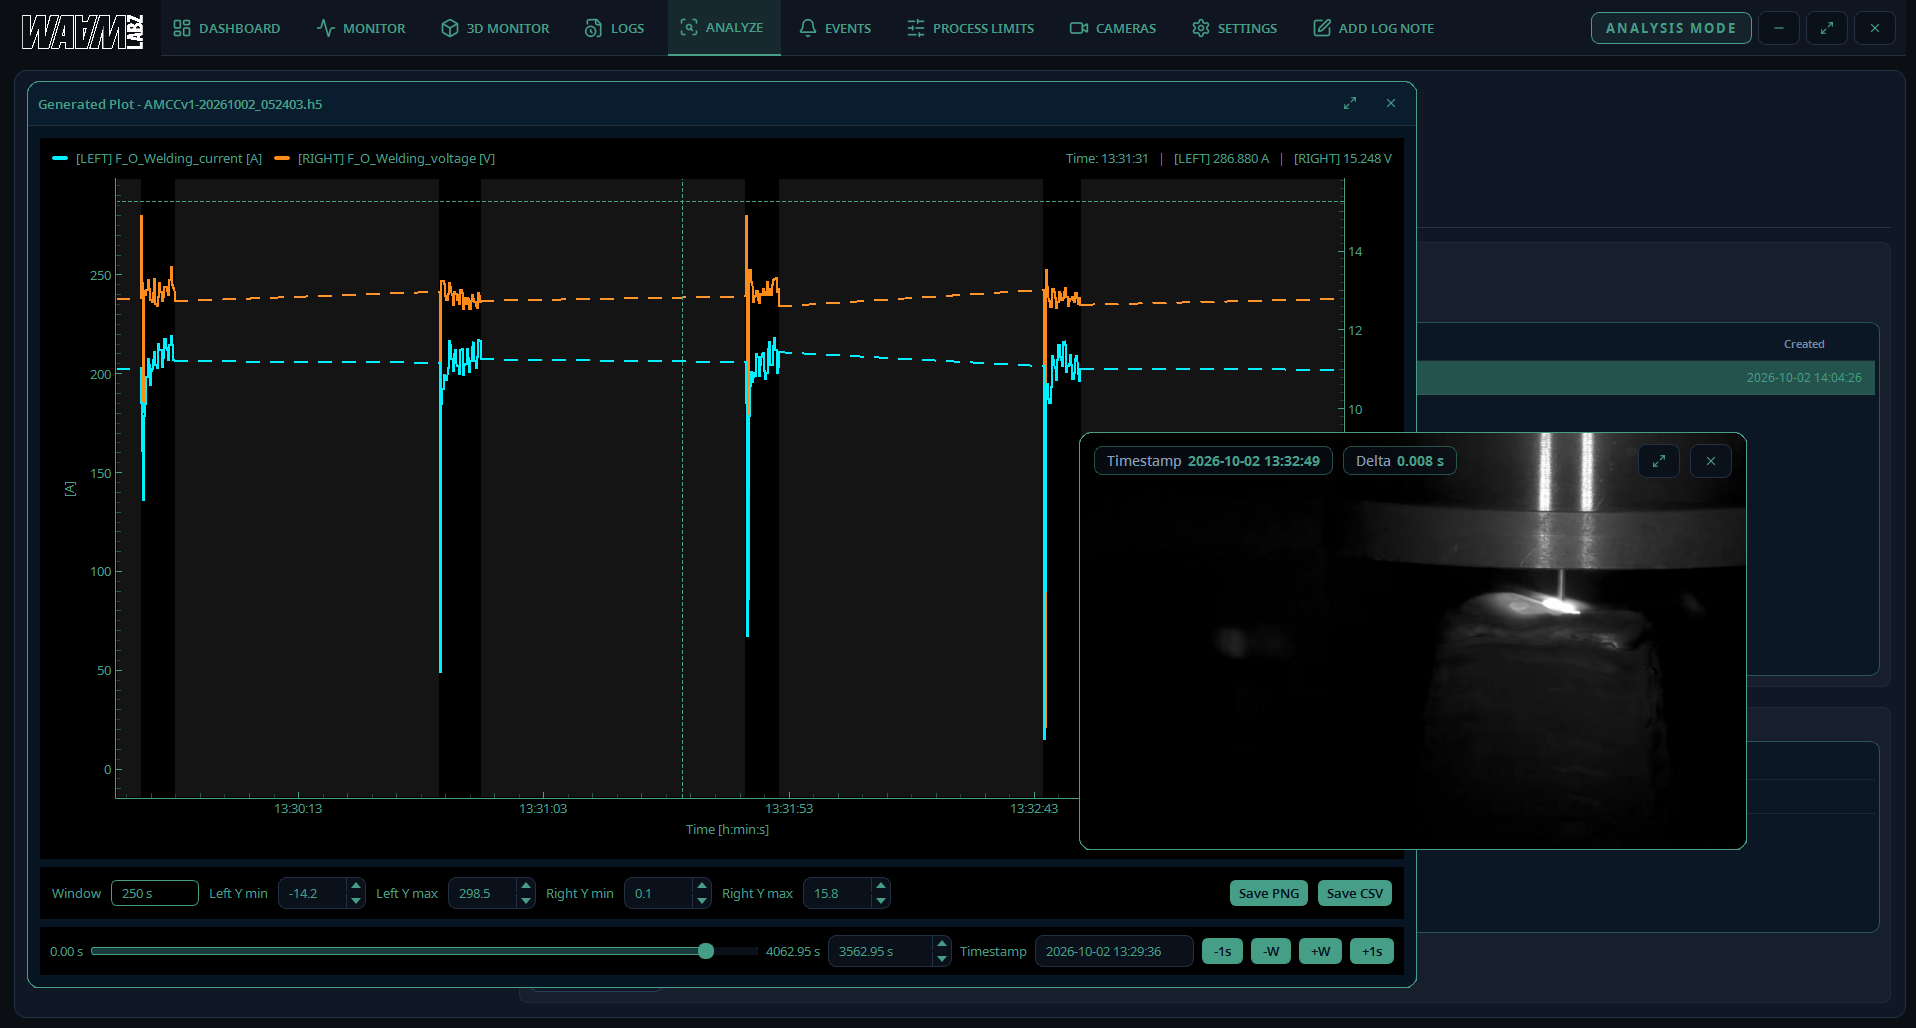This screenshot has width=1916, height=1028.
Task: Increase the Left Y max value
Action: pos(526,886)
